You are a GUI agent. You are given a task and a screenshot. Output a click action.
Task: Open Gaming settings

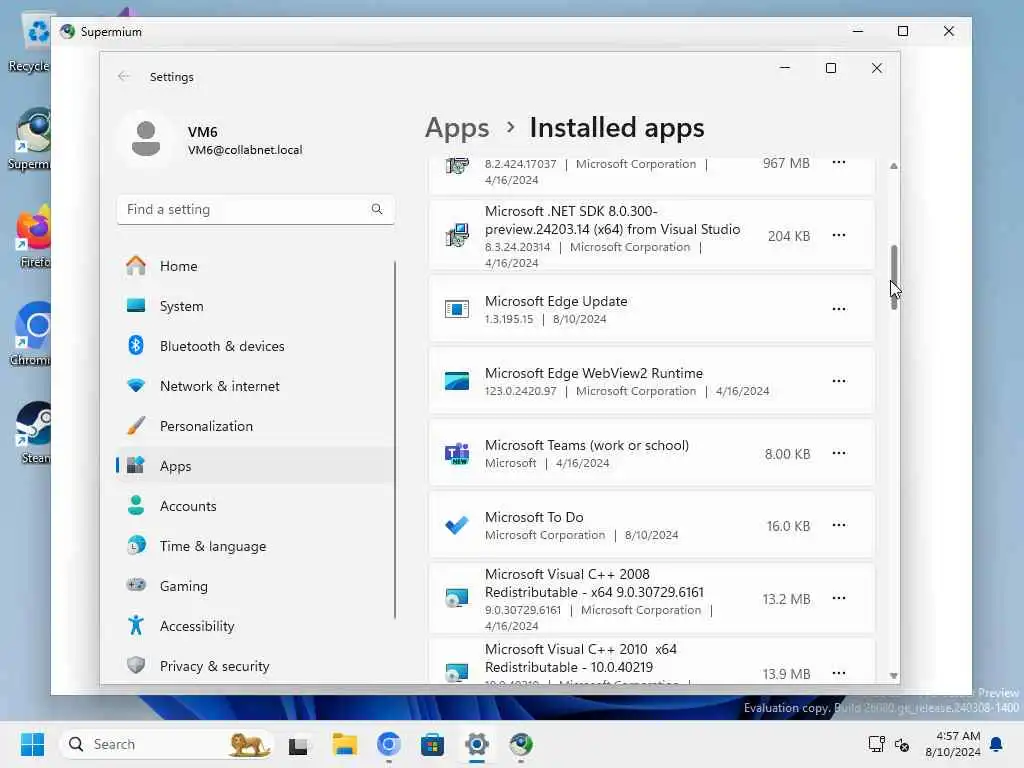[x=255, y=586]
